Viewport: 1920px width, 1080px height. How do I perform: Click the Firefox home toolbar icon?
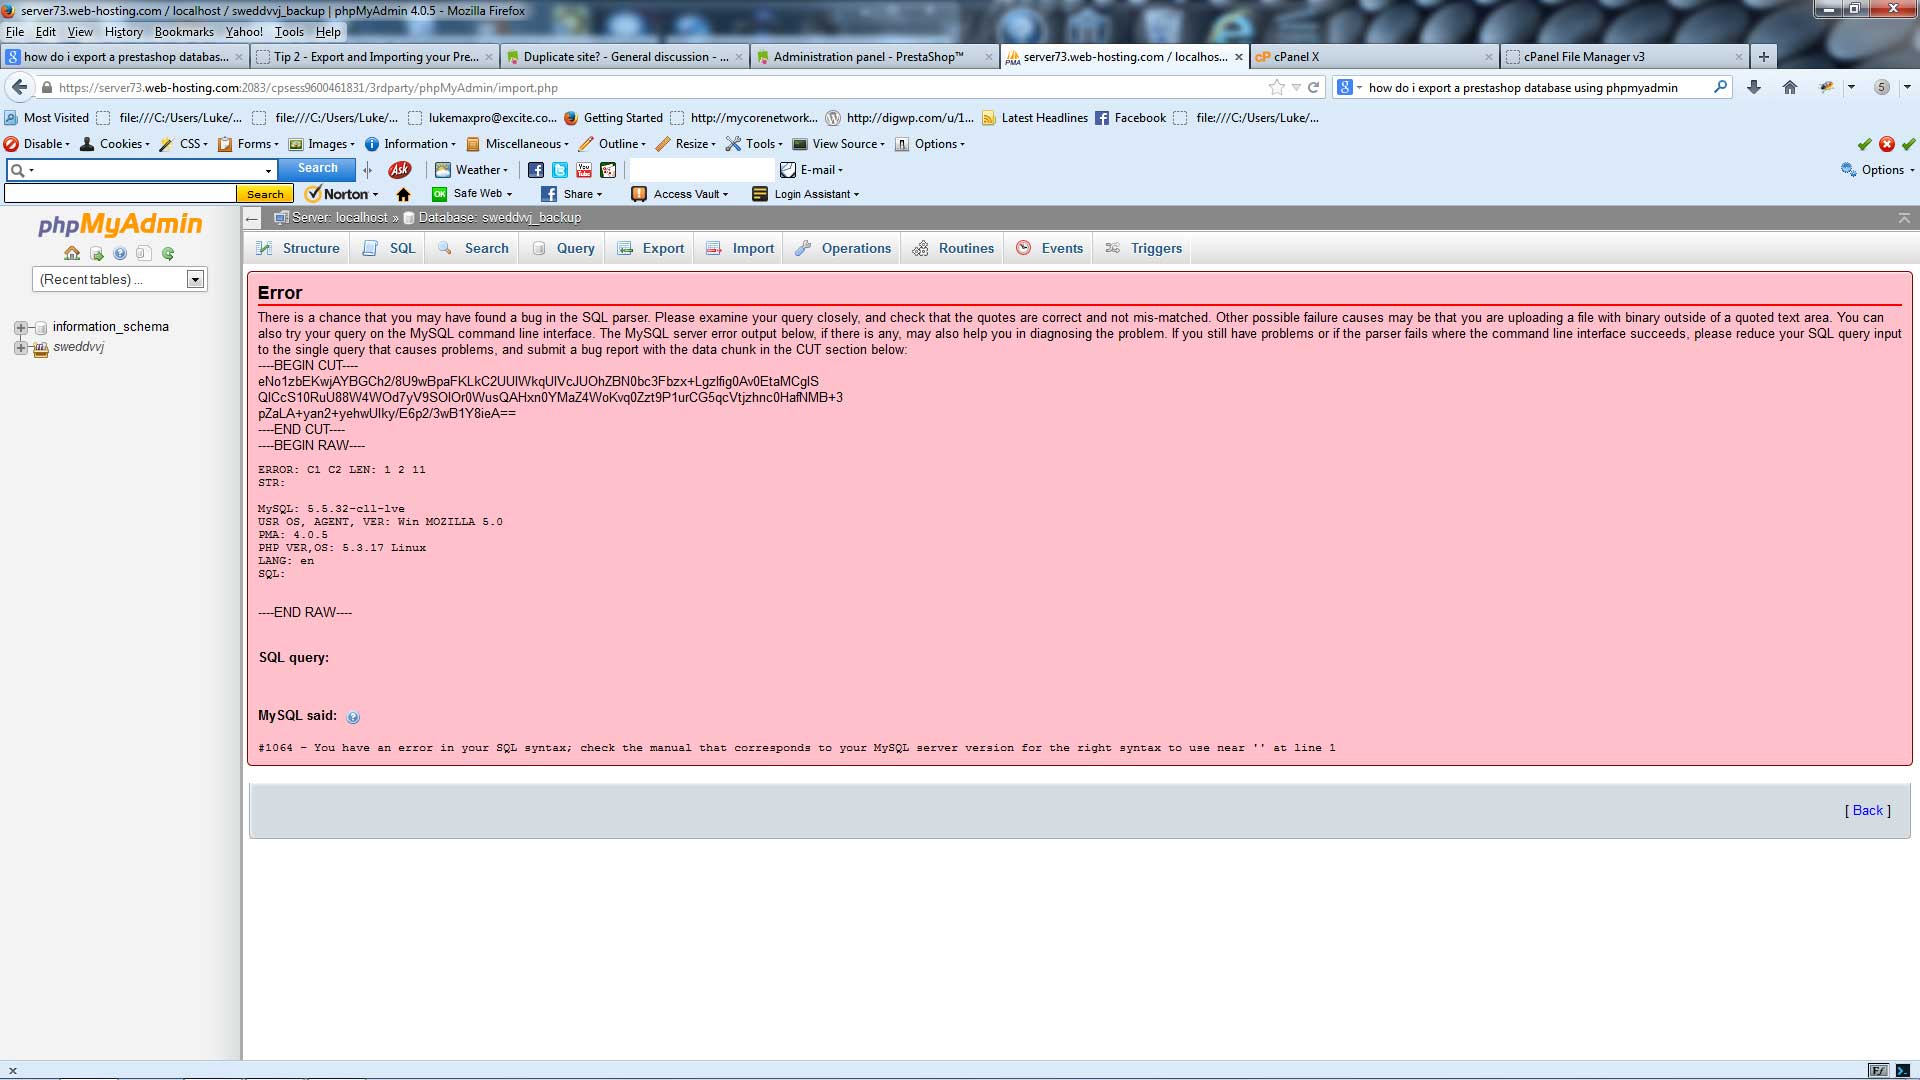(x=1789, y=88)
